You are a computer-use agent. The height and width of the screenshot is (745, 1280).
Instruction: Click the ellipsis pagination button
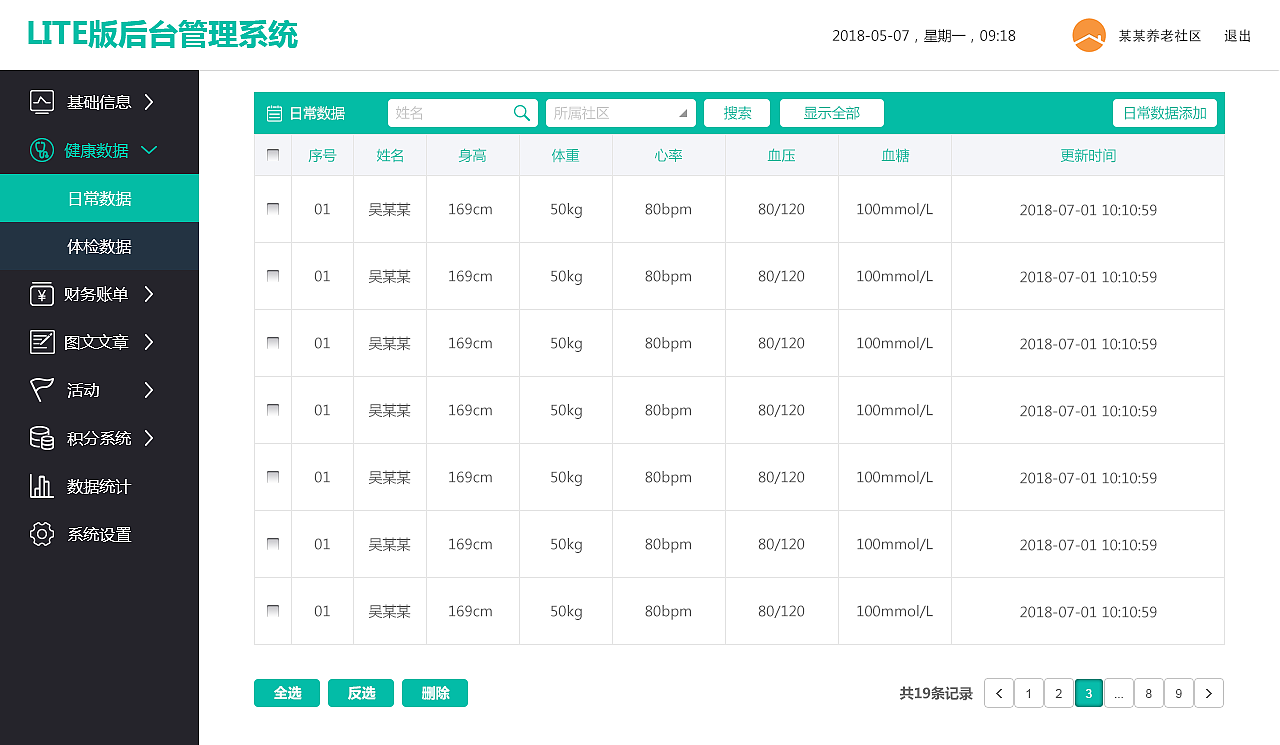[x=1119, y=693]
